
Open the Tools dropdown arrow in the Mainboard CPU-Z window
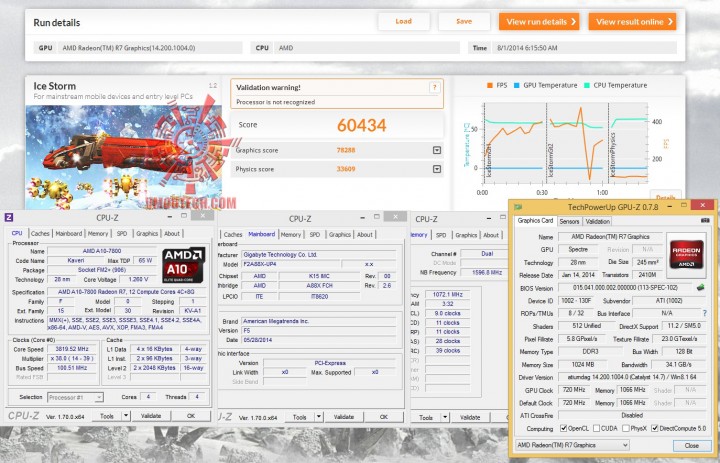coord(319,417)
